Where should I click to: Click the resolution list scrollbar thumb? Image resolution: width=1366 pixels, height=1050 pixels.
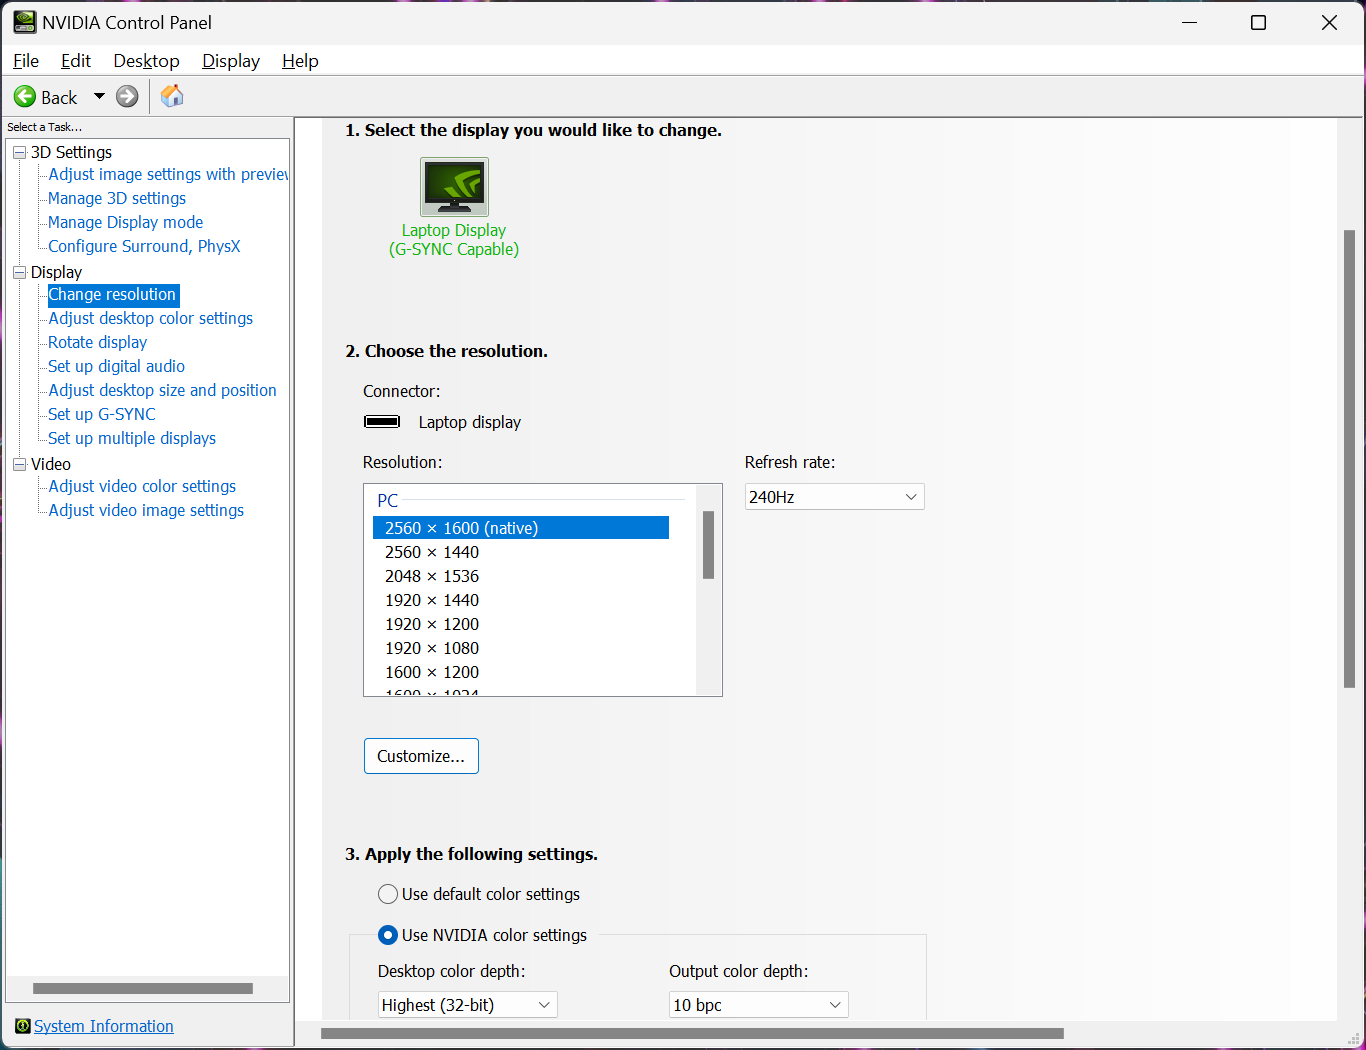(x=708, y=545)
